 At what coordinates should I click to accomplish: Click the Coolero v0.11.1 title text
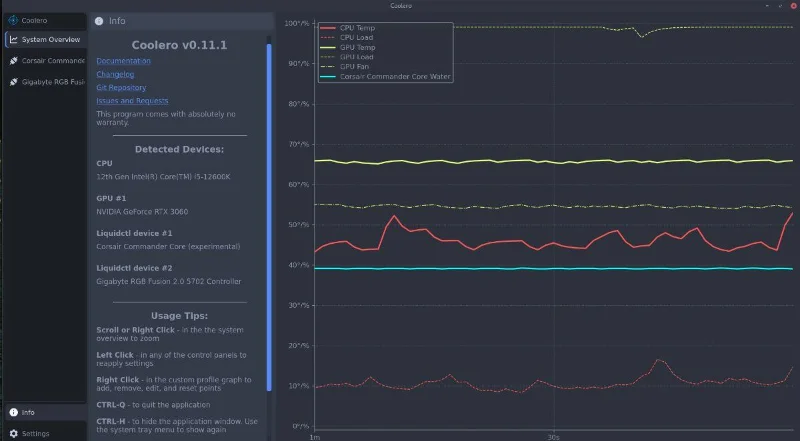179,45
